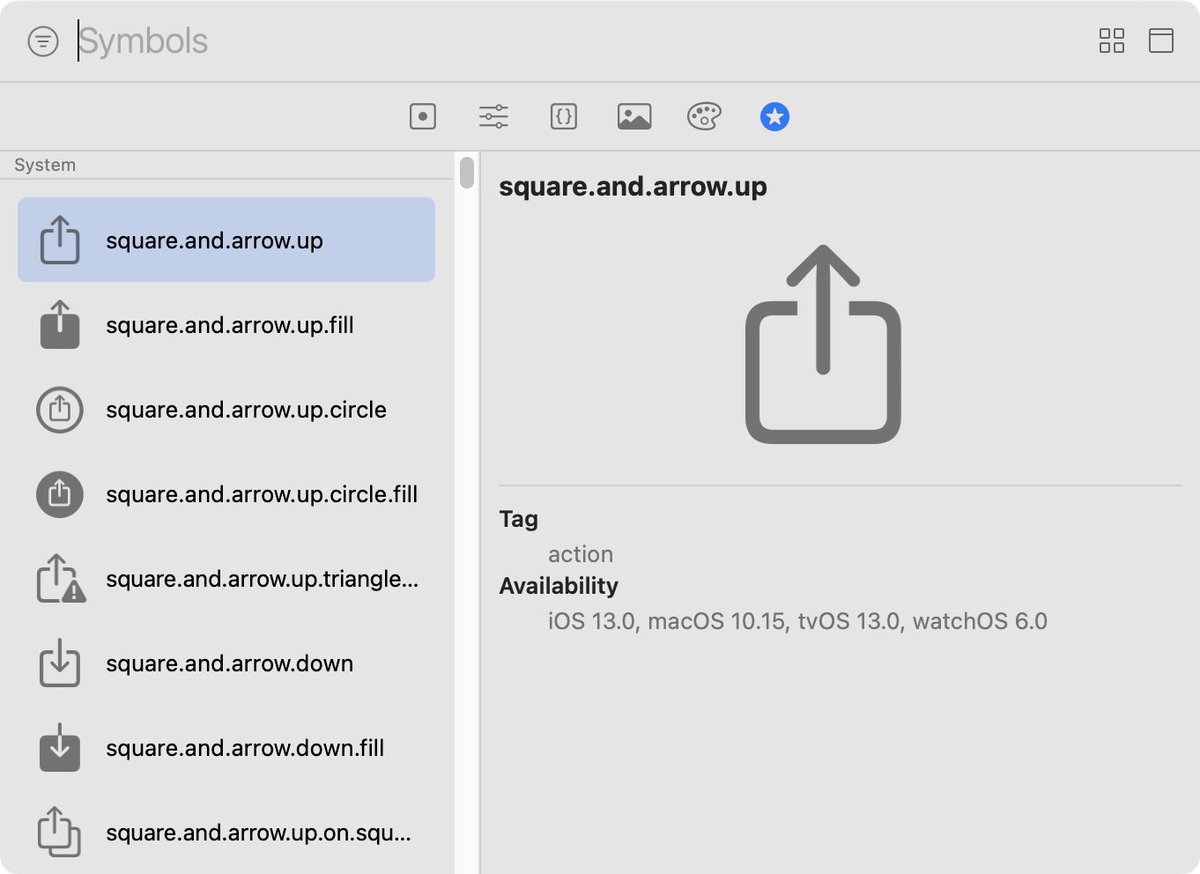
Task: Click the share on stacked squares icon
Action: [x=59, y=832]
